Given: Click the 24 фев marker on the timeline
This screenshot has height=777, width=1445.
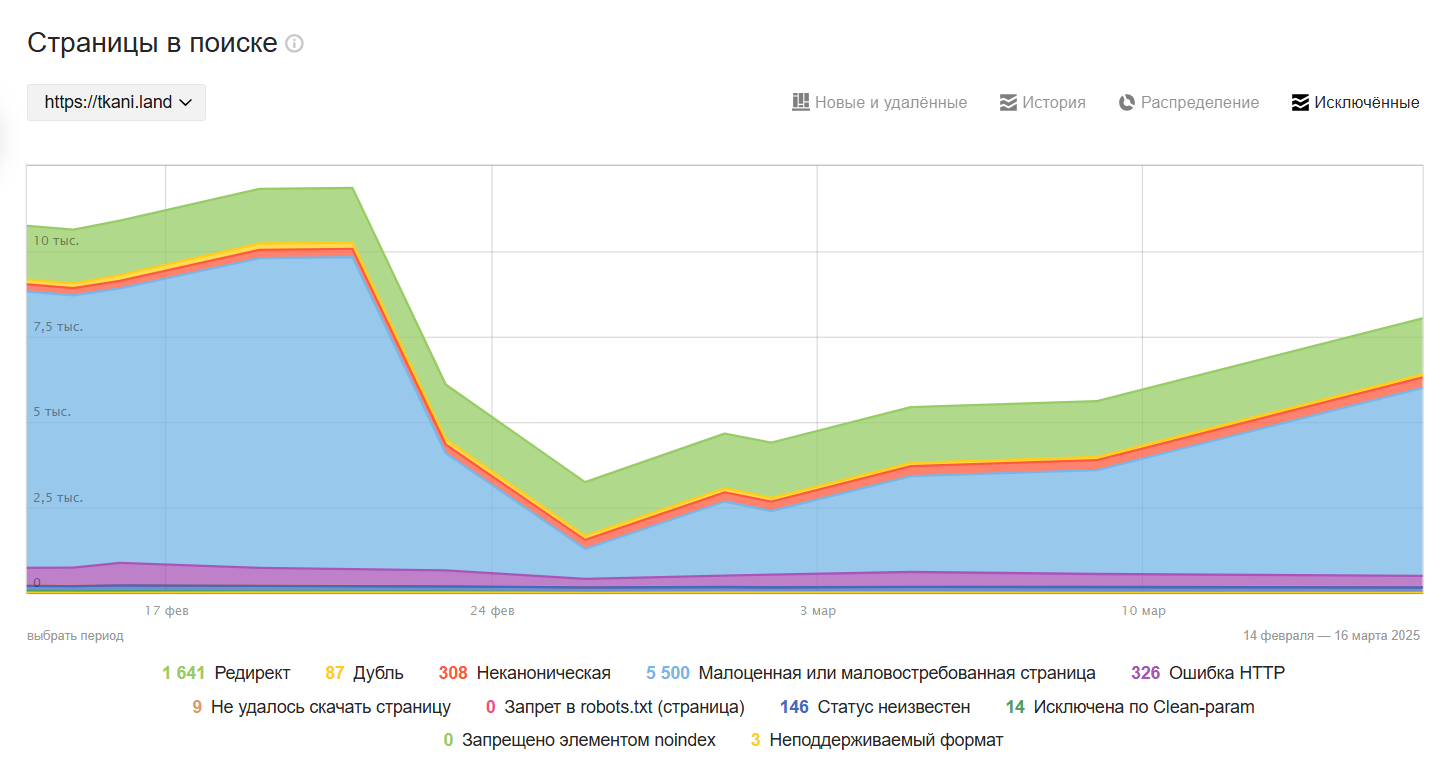Looking at the screenshot, I should pyautogui.click(x=492, y=610).
